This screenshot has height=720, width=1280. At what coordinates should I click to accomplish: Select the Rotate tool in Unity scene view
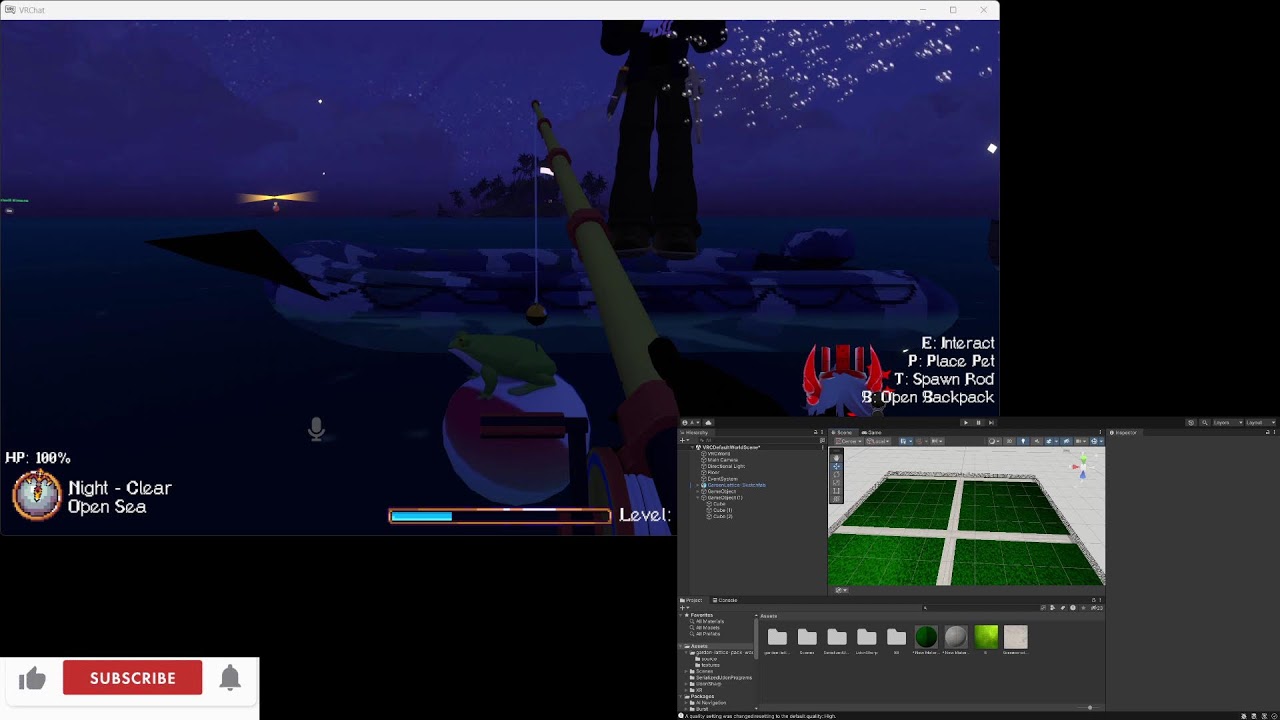pos(836,474)
